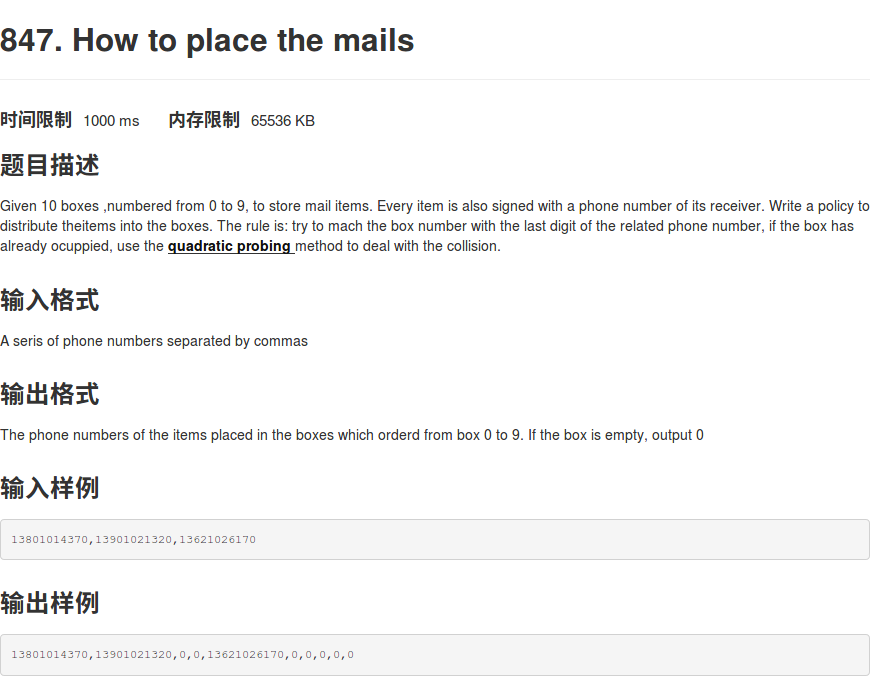
Task: Click the sample output code box
Action: (434, 655)
